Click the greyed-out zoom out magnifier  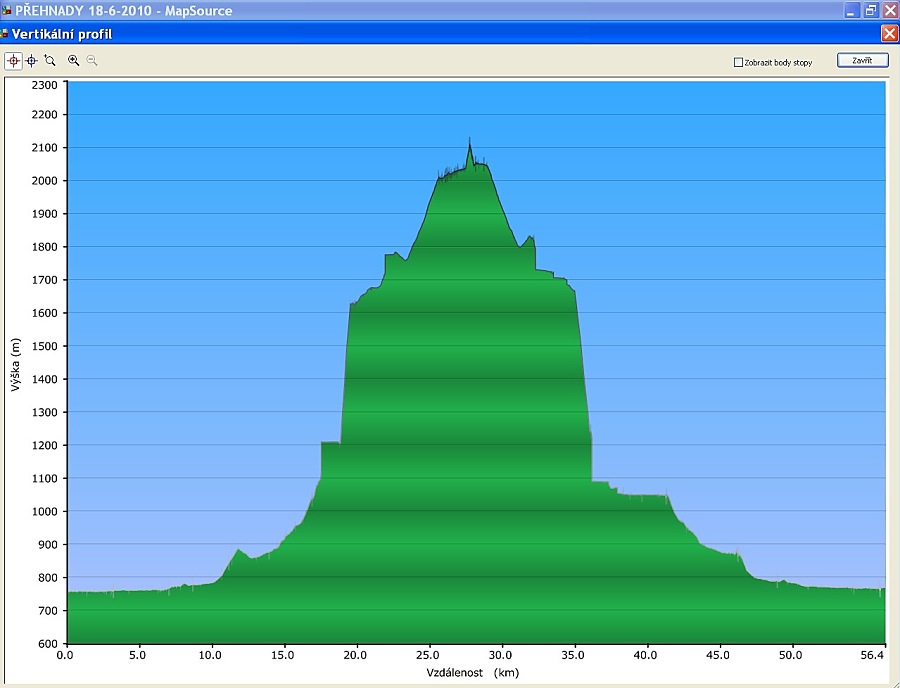tap(92, 60)
